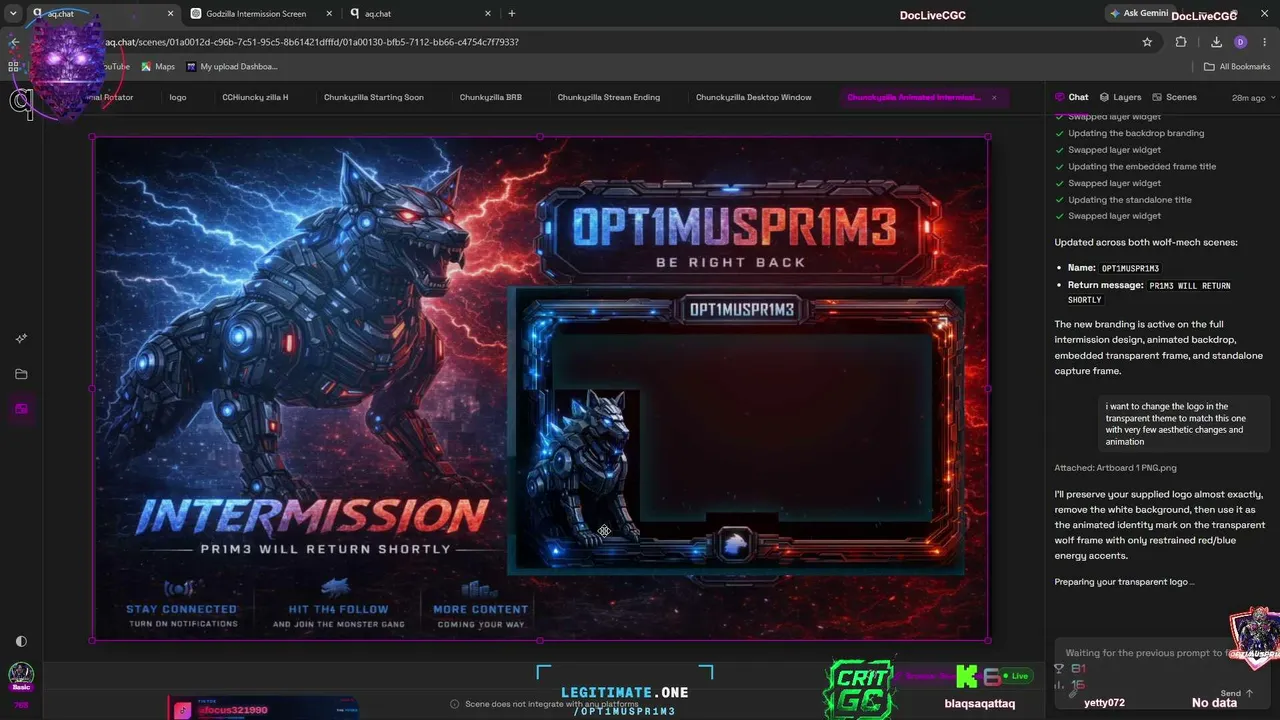1280x720 pixels.
Task: Open the Chunkyzilla Starting Soon scene tab
Action: pyautogui.click(x=374, y=97)
